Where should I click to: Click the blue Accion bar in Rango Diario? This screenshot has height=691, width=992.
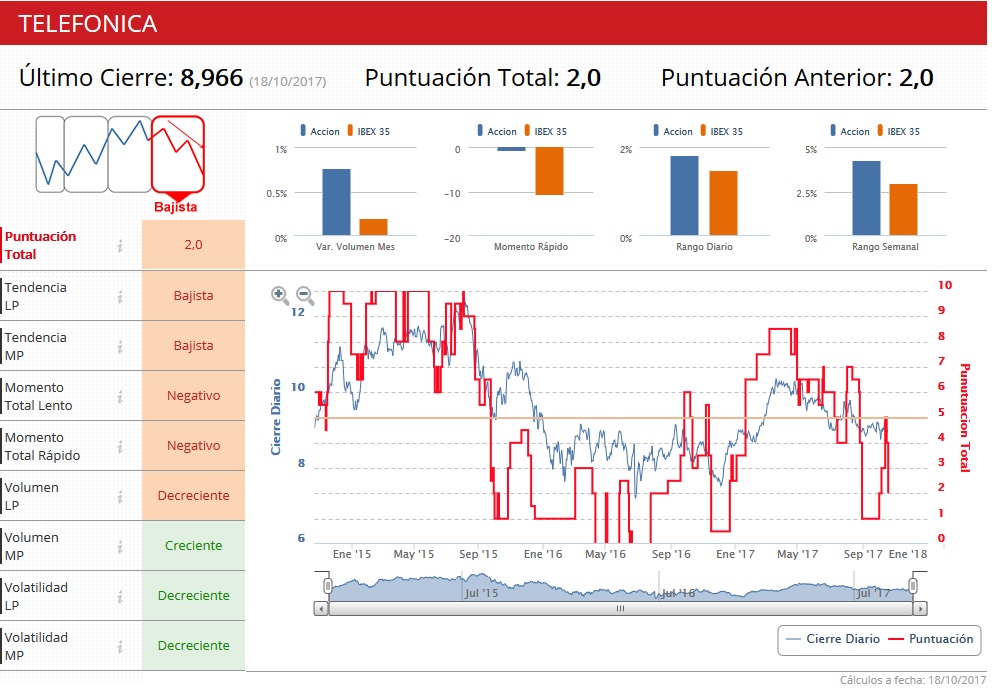pyautogui.click(x=685, y=196)
